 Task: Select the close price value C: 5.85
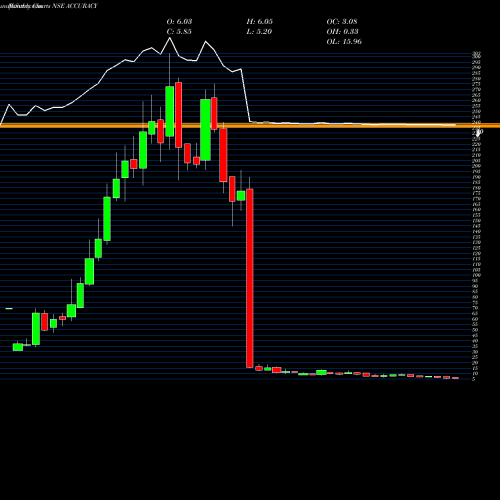click(x=179, y=31)
